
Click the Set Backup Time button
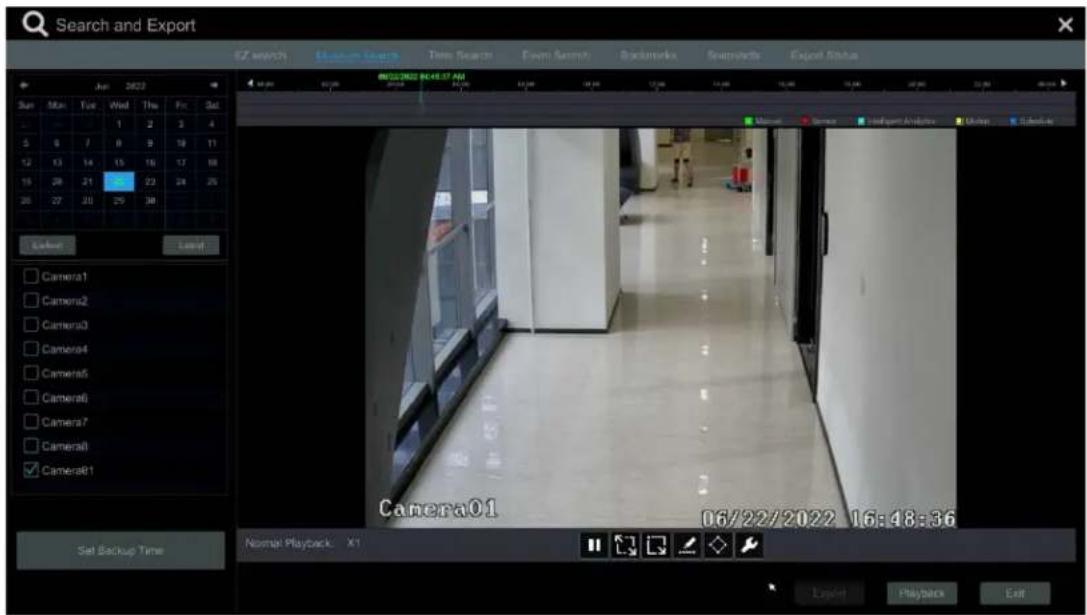pyautogui.click(x=121, y=551)
